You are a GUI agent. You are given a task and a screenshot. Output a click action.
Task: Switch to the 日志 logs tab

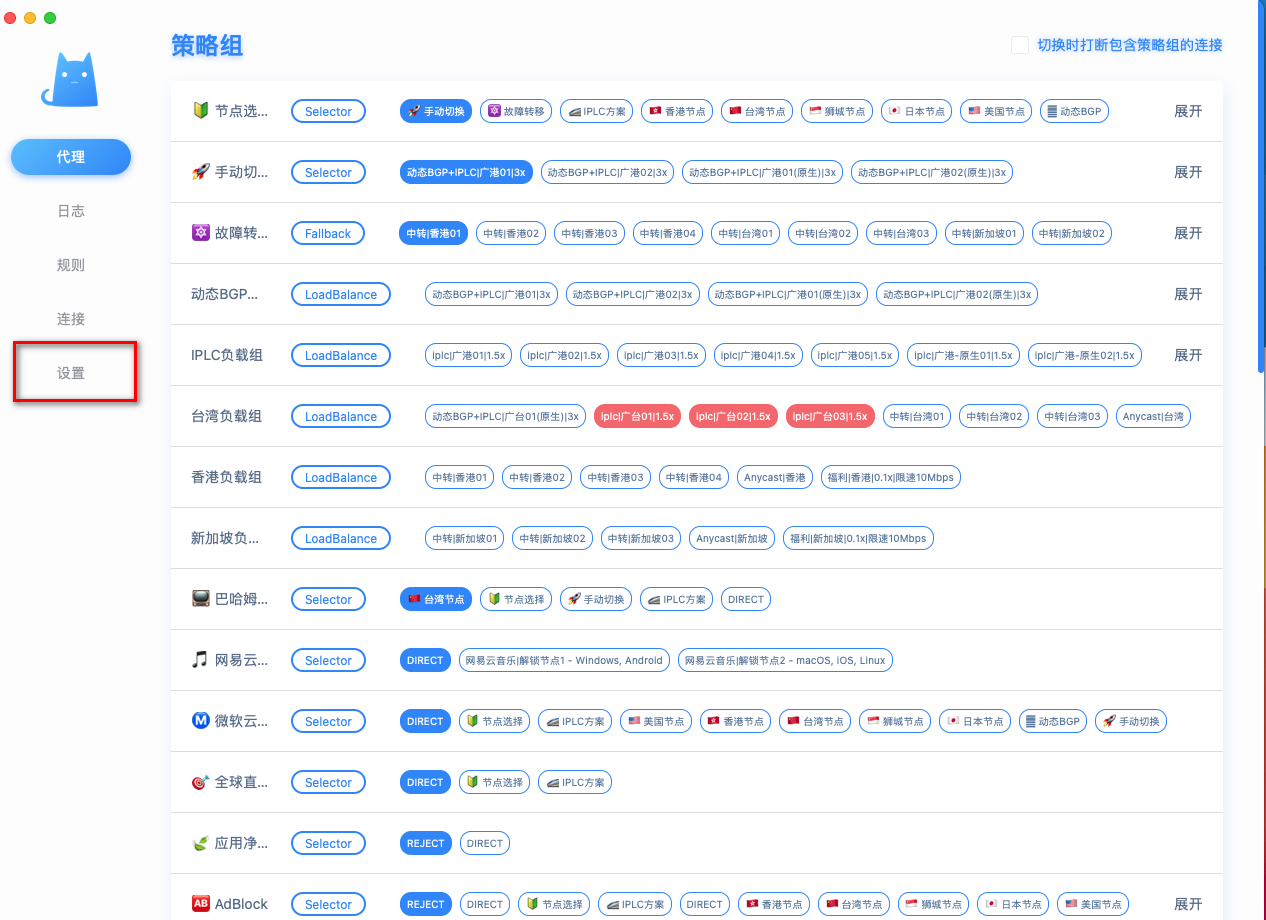click(71, 211)
